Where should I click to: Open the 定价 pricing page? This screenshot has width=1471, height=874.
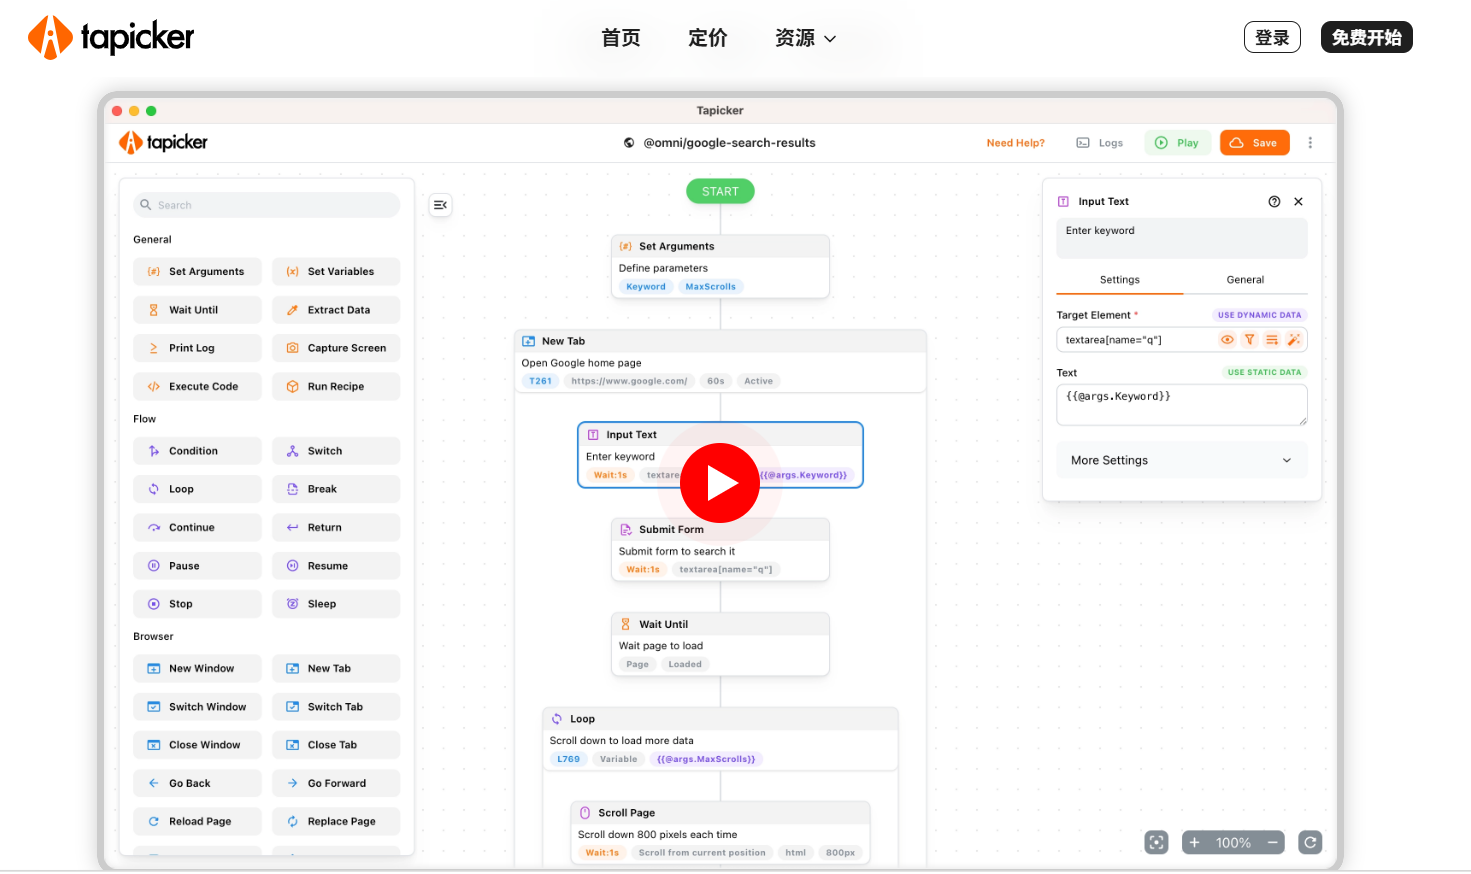pyautogui.click(x=708, y=38)
